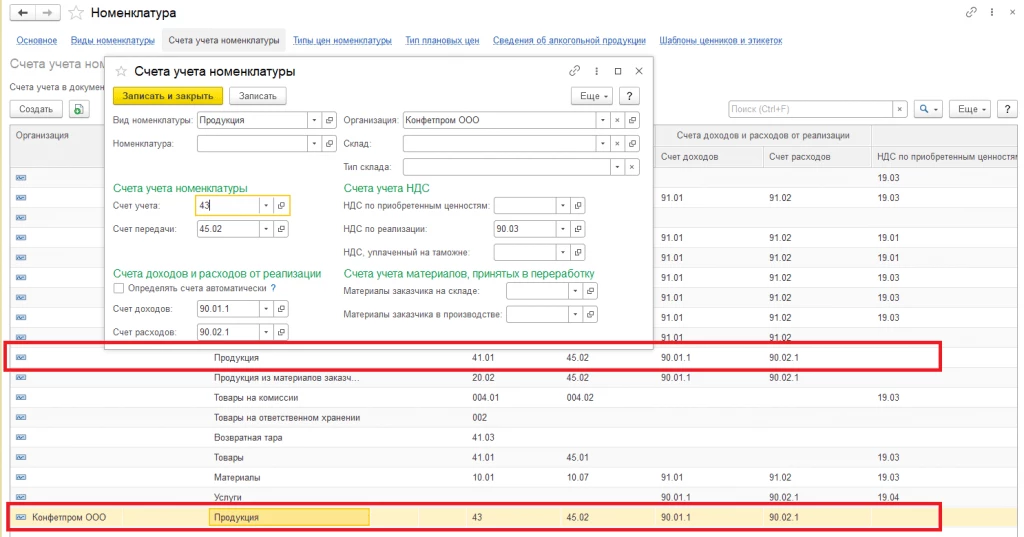Click the ? hint next to Определять счета автоматически
The image size is (1024, 537).
point(273,288)
